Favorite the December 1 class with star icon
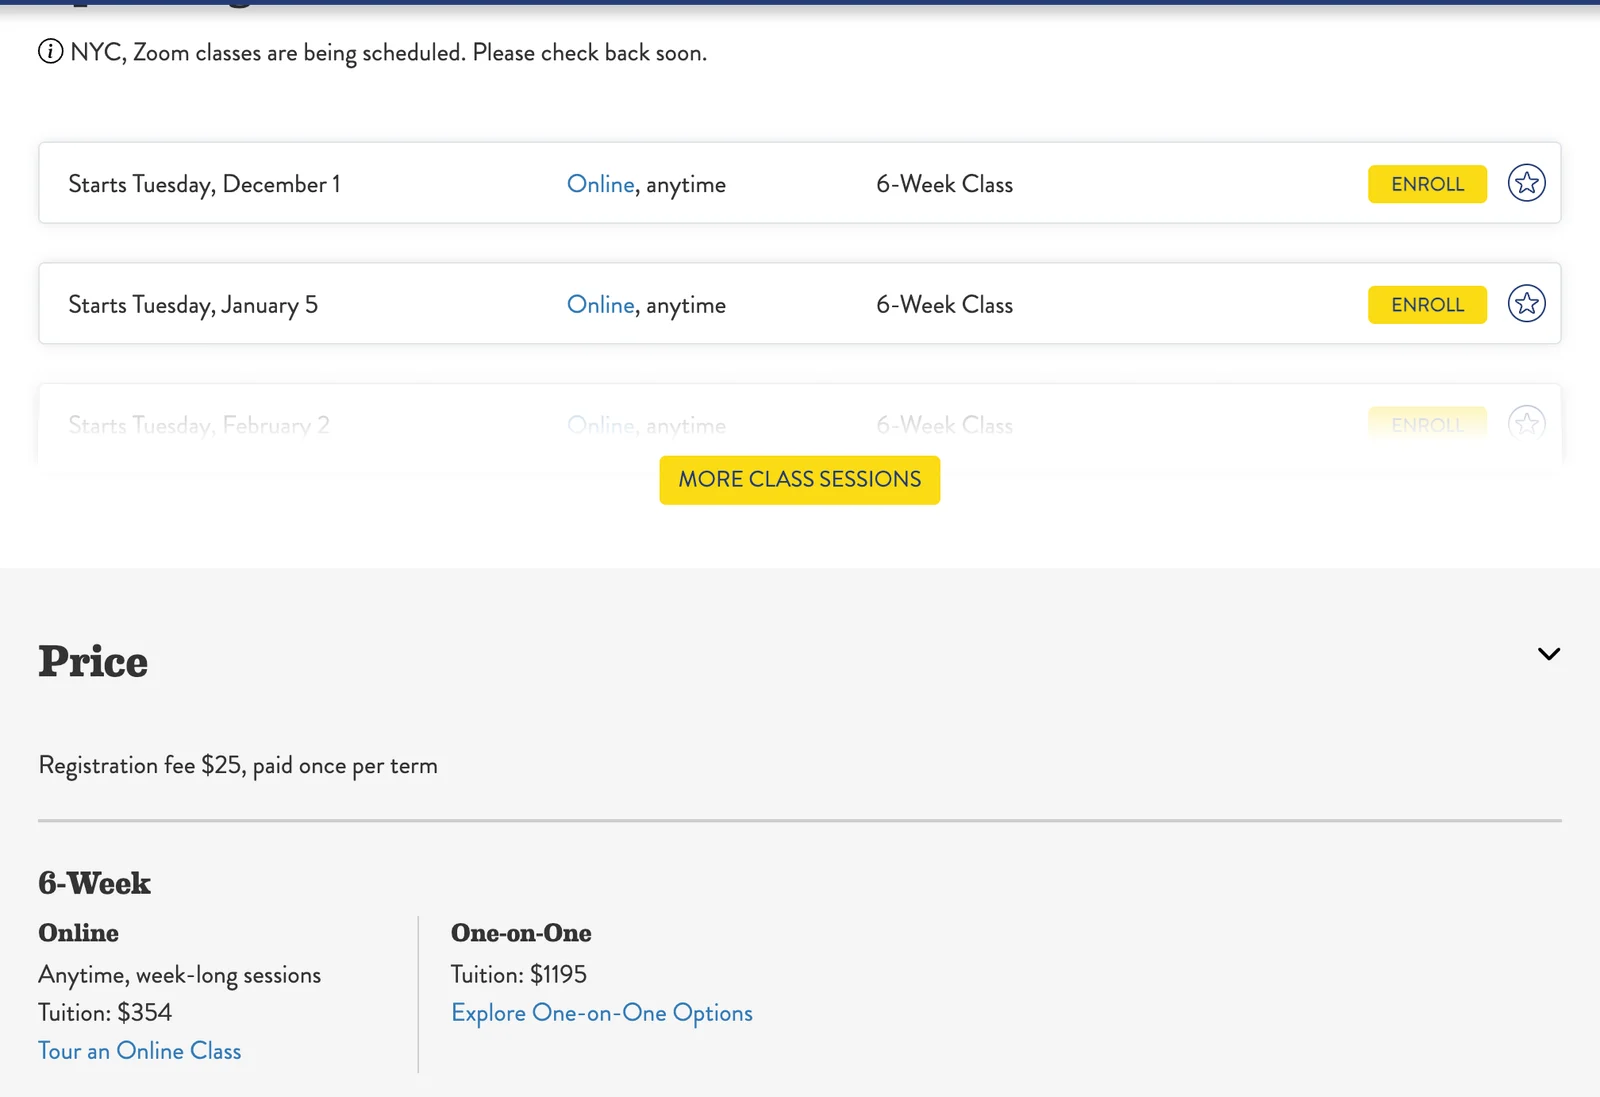Viewport: 1600px width, 1097px height. pyautogui.click(x=1526, y=183)
